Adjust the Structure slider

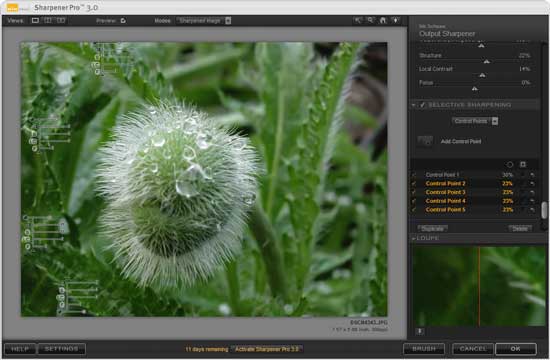click(487, 62)
